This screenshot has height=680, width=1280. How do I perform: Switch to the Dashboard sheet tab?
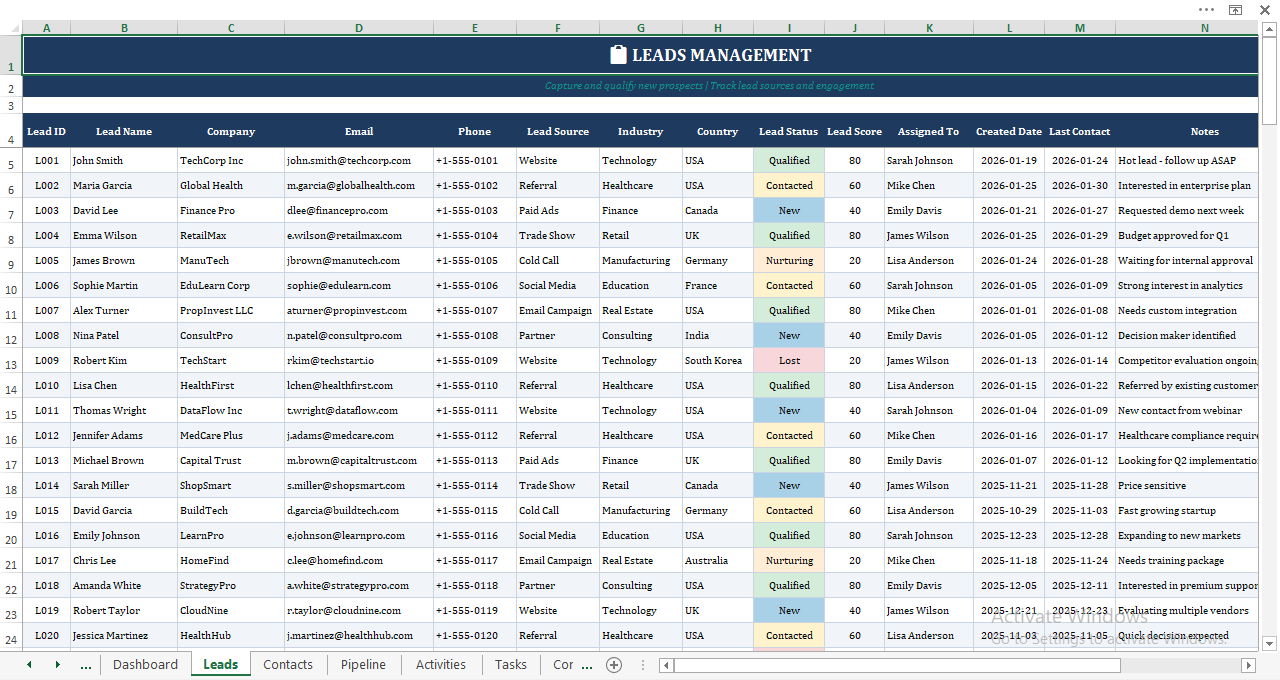tap(145, 665)
